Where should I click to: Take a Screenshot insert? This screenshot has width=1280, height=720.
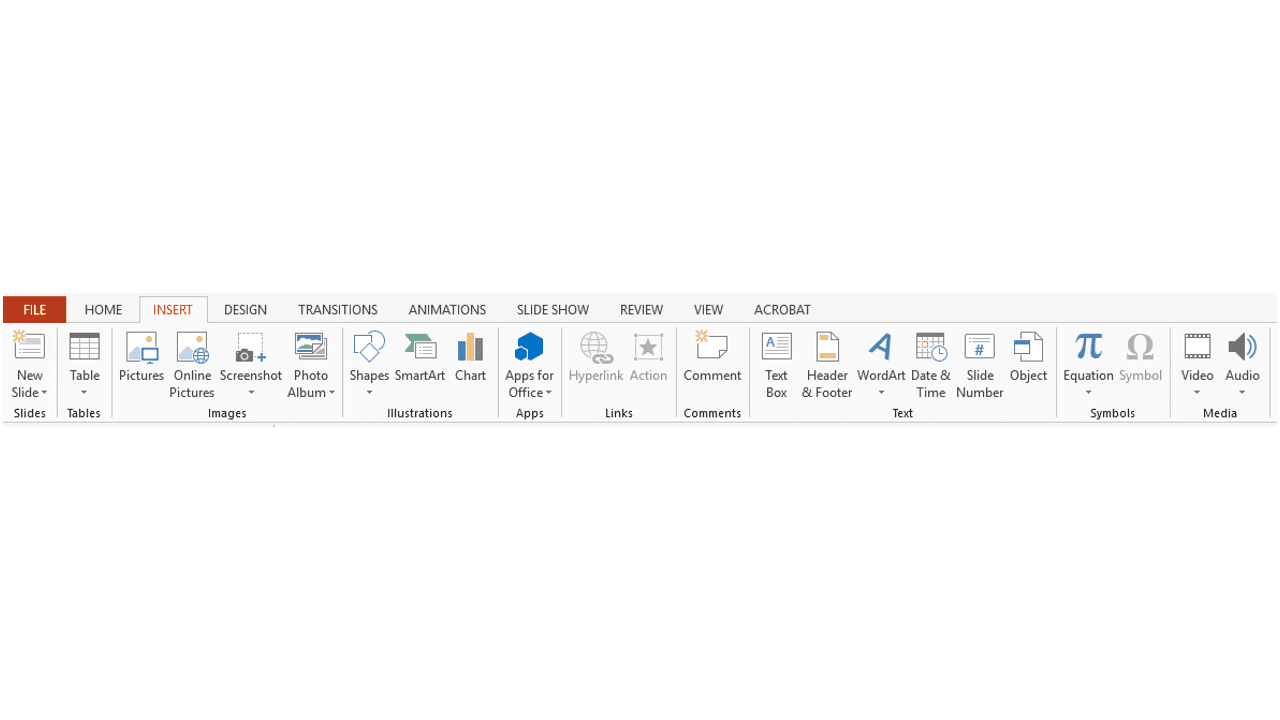(250, 362)
